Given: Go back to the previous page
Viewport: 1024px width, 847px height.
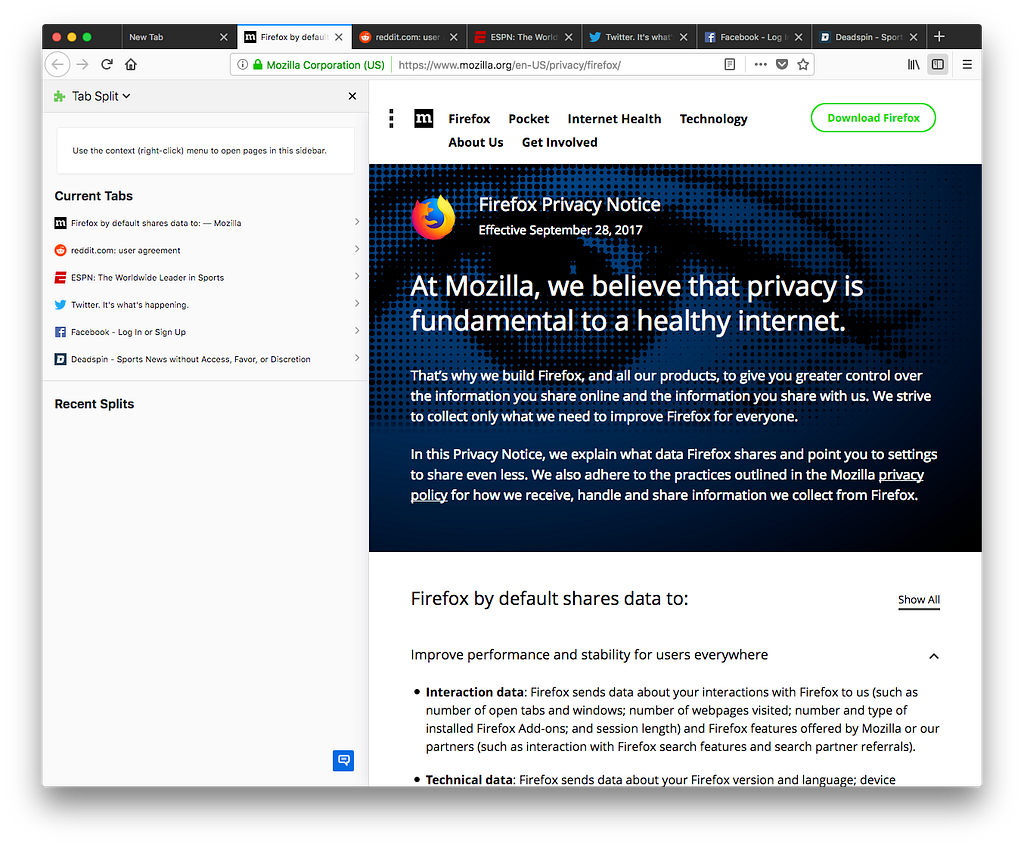Looking at the screenshot, I should tap(57, 65).
